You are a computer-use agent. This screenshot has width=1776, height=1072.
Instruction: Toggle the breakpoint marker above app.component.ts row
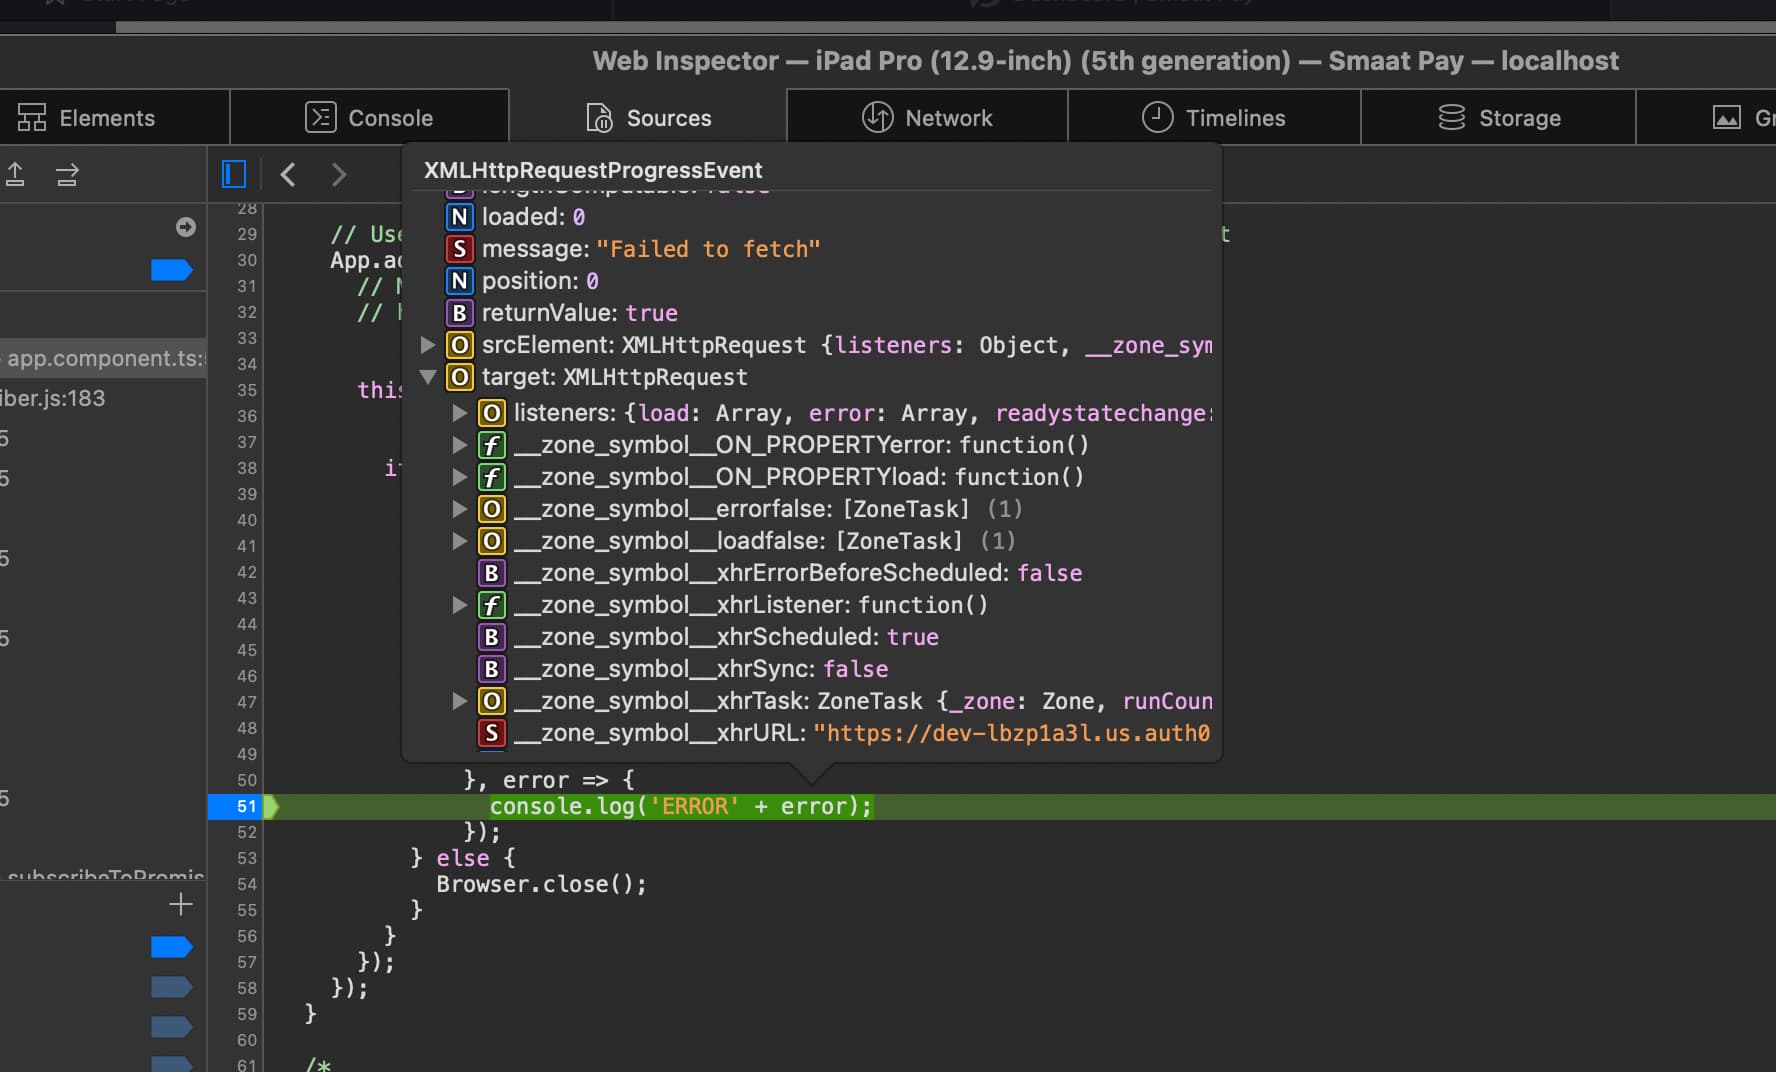[x=171, y=270]
